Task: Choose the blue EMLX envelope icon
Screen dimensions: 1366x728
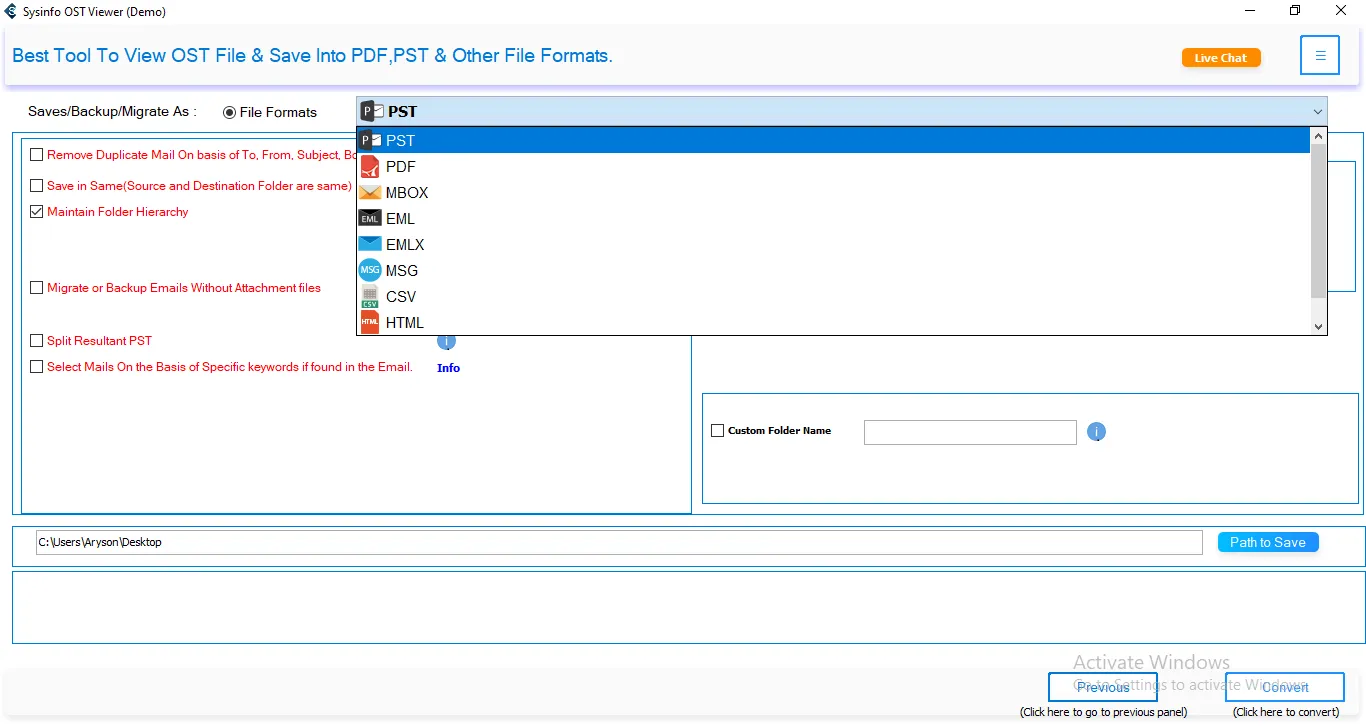Action: coord(370,245)
